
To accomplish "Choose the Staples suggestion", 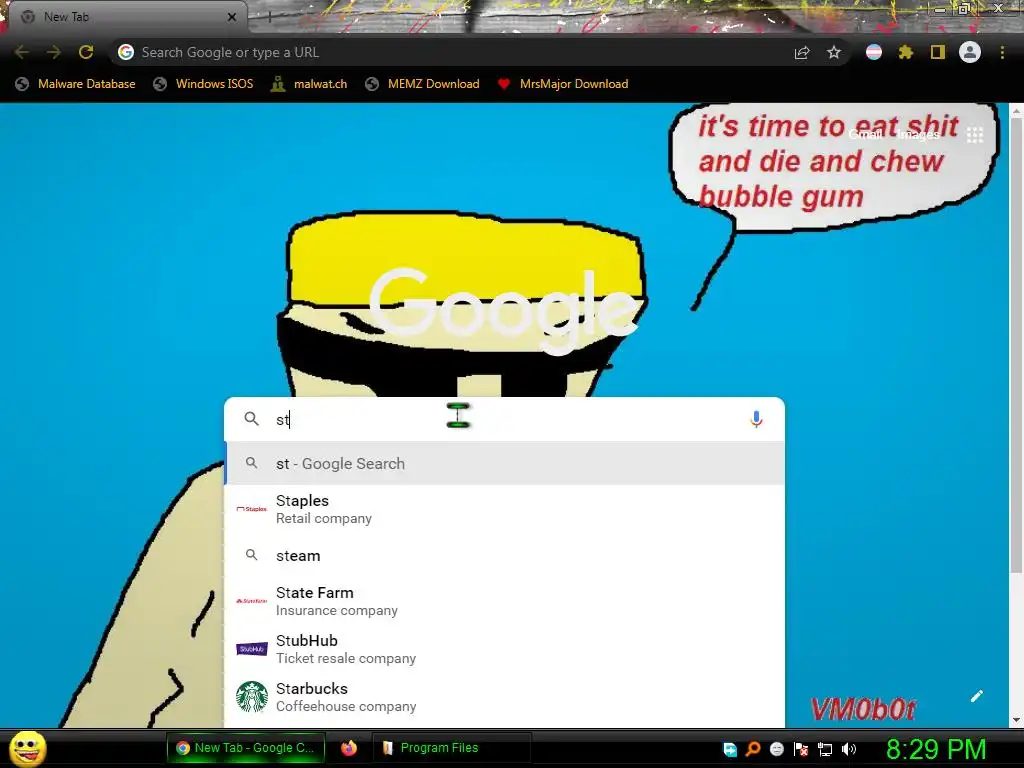I will coord(504,509).
